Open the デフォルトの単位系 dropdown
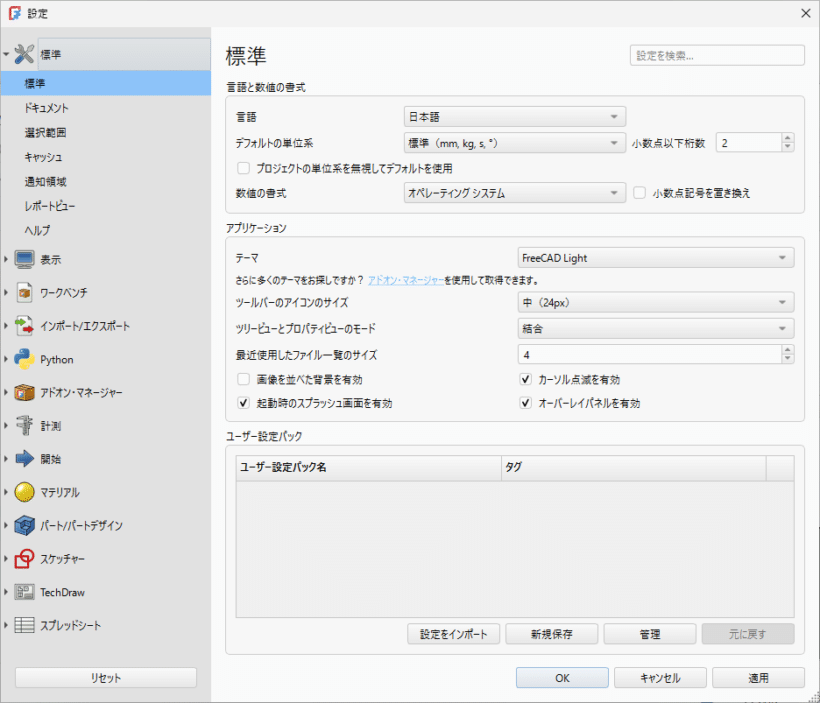The height and width of the screenshot is (703, 820). (x=515, y=143)
